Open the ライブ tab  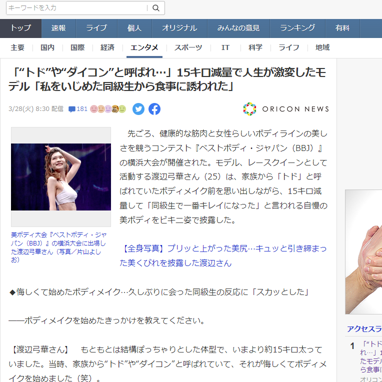tap(97, 28)
